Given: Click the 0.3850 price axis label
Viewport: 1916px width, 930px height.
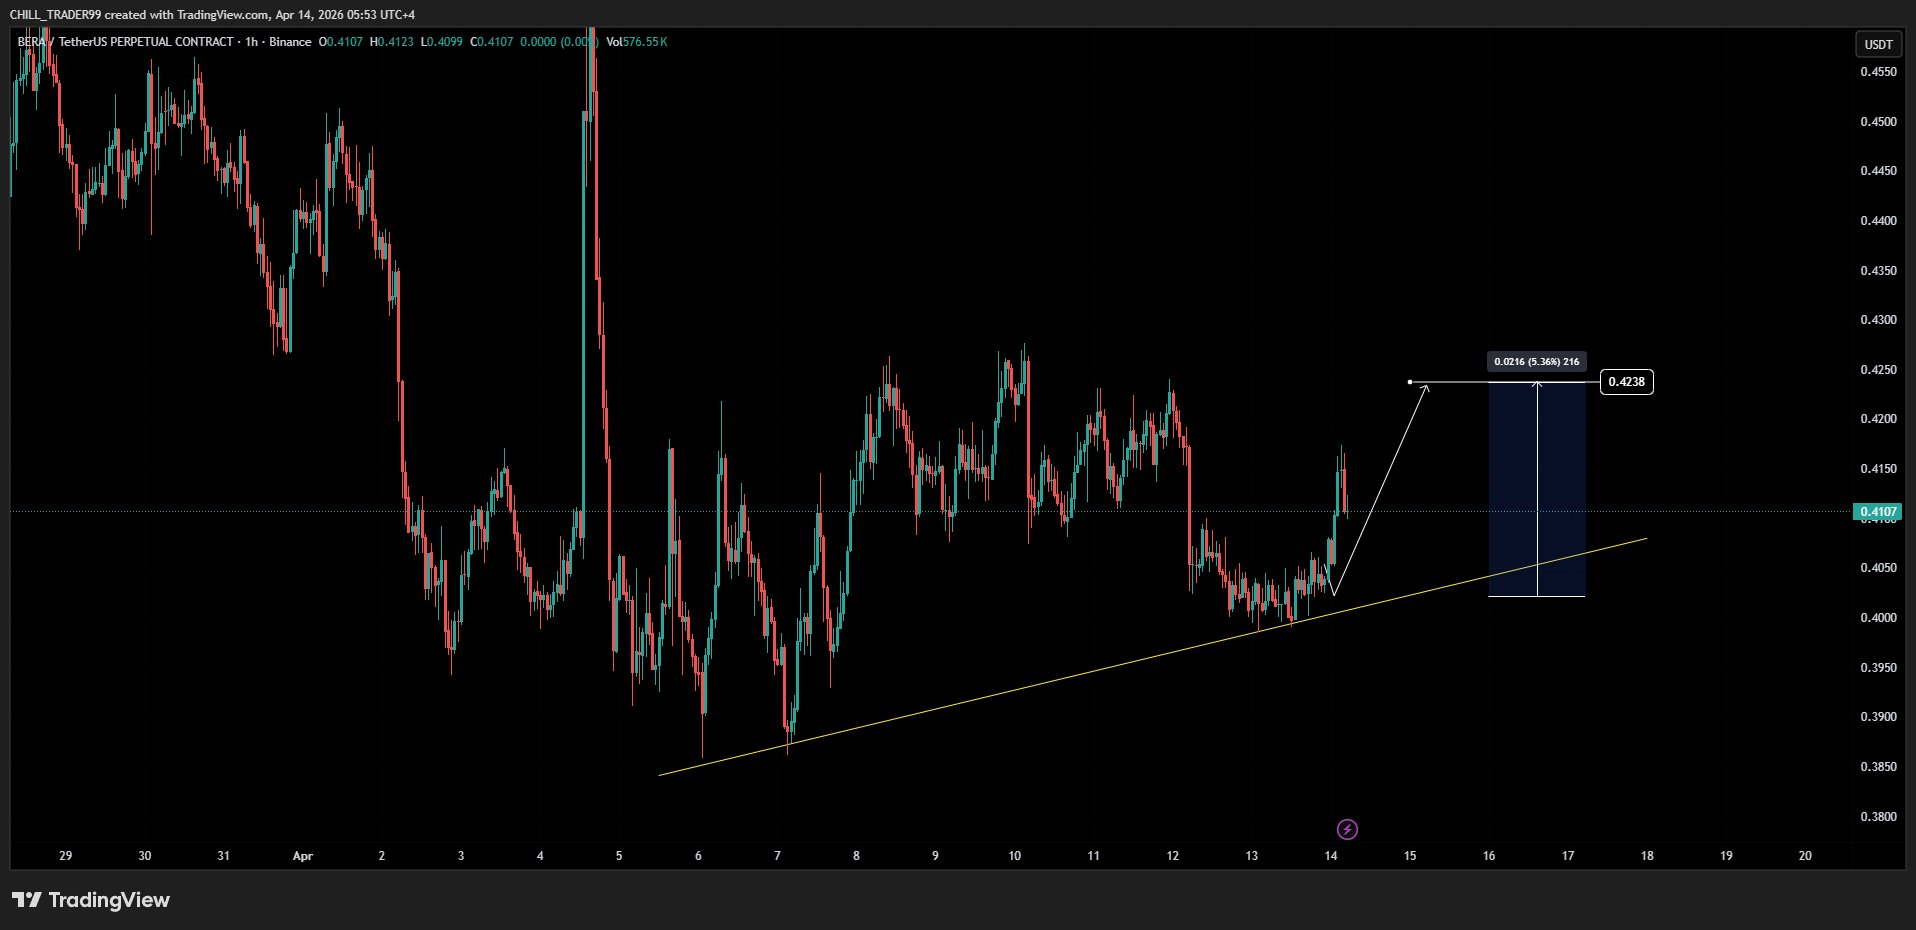Looking at the screenshot, I should click(1878, 767).
